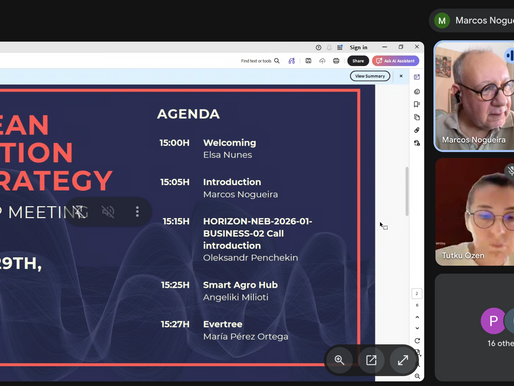Open the presentation in a new window

tap(371, 360)
